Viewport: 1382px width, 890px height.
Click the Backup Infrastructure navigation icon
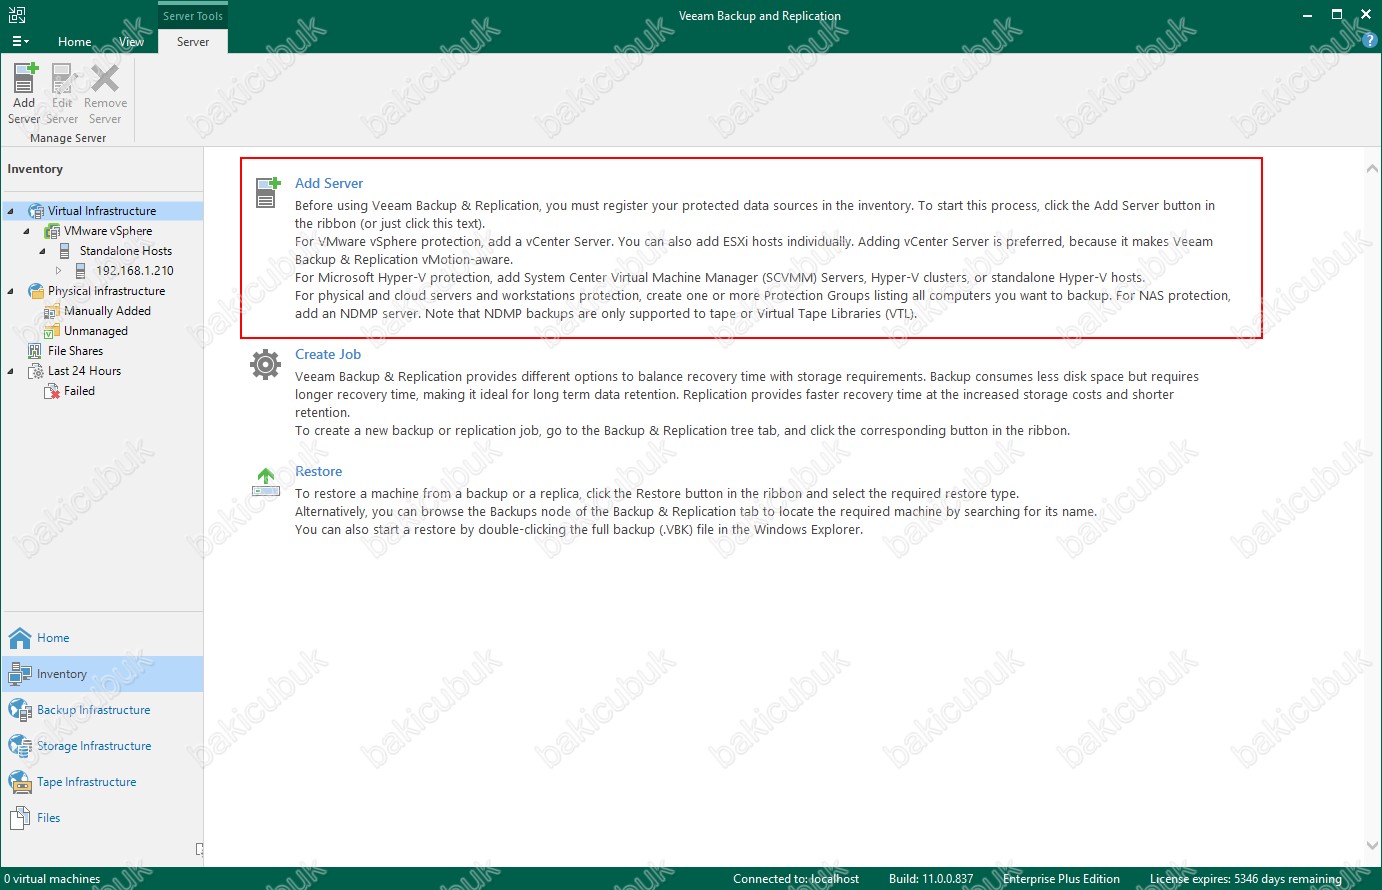coord(20,710)
